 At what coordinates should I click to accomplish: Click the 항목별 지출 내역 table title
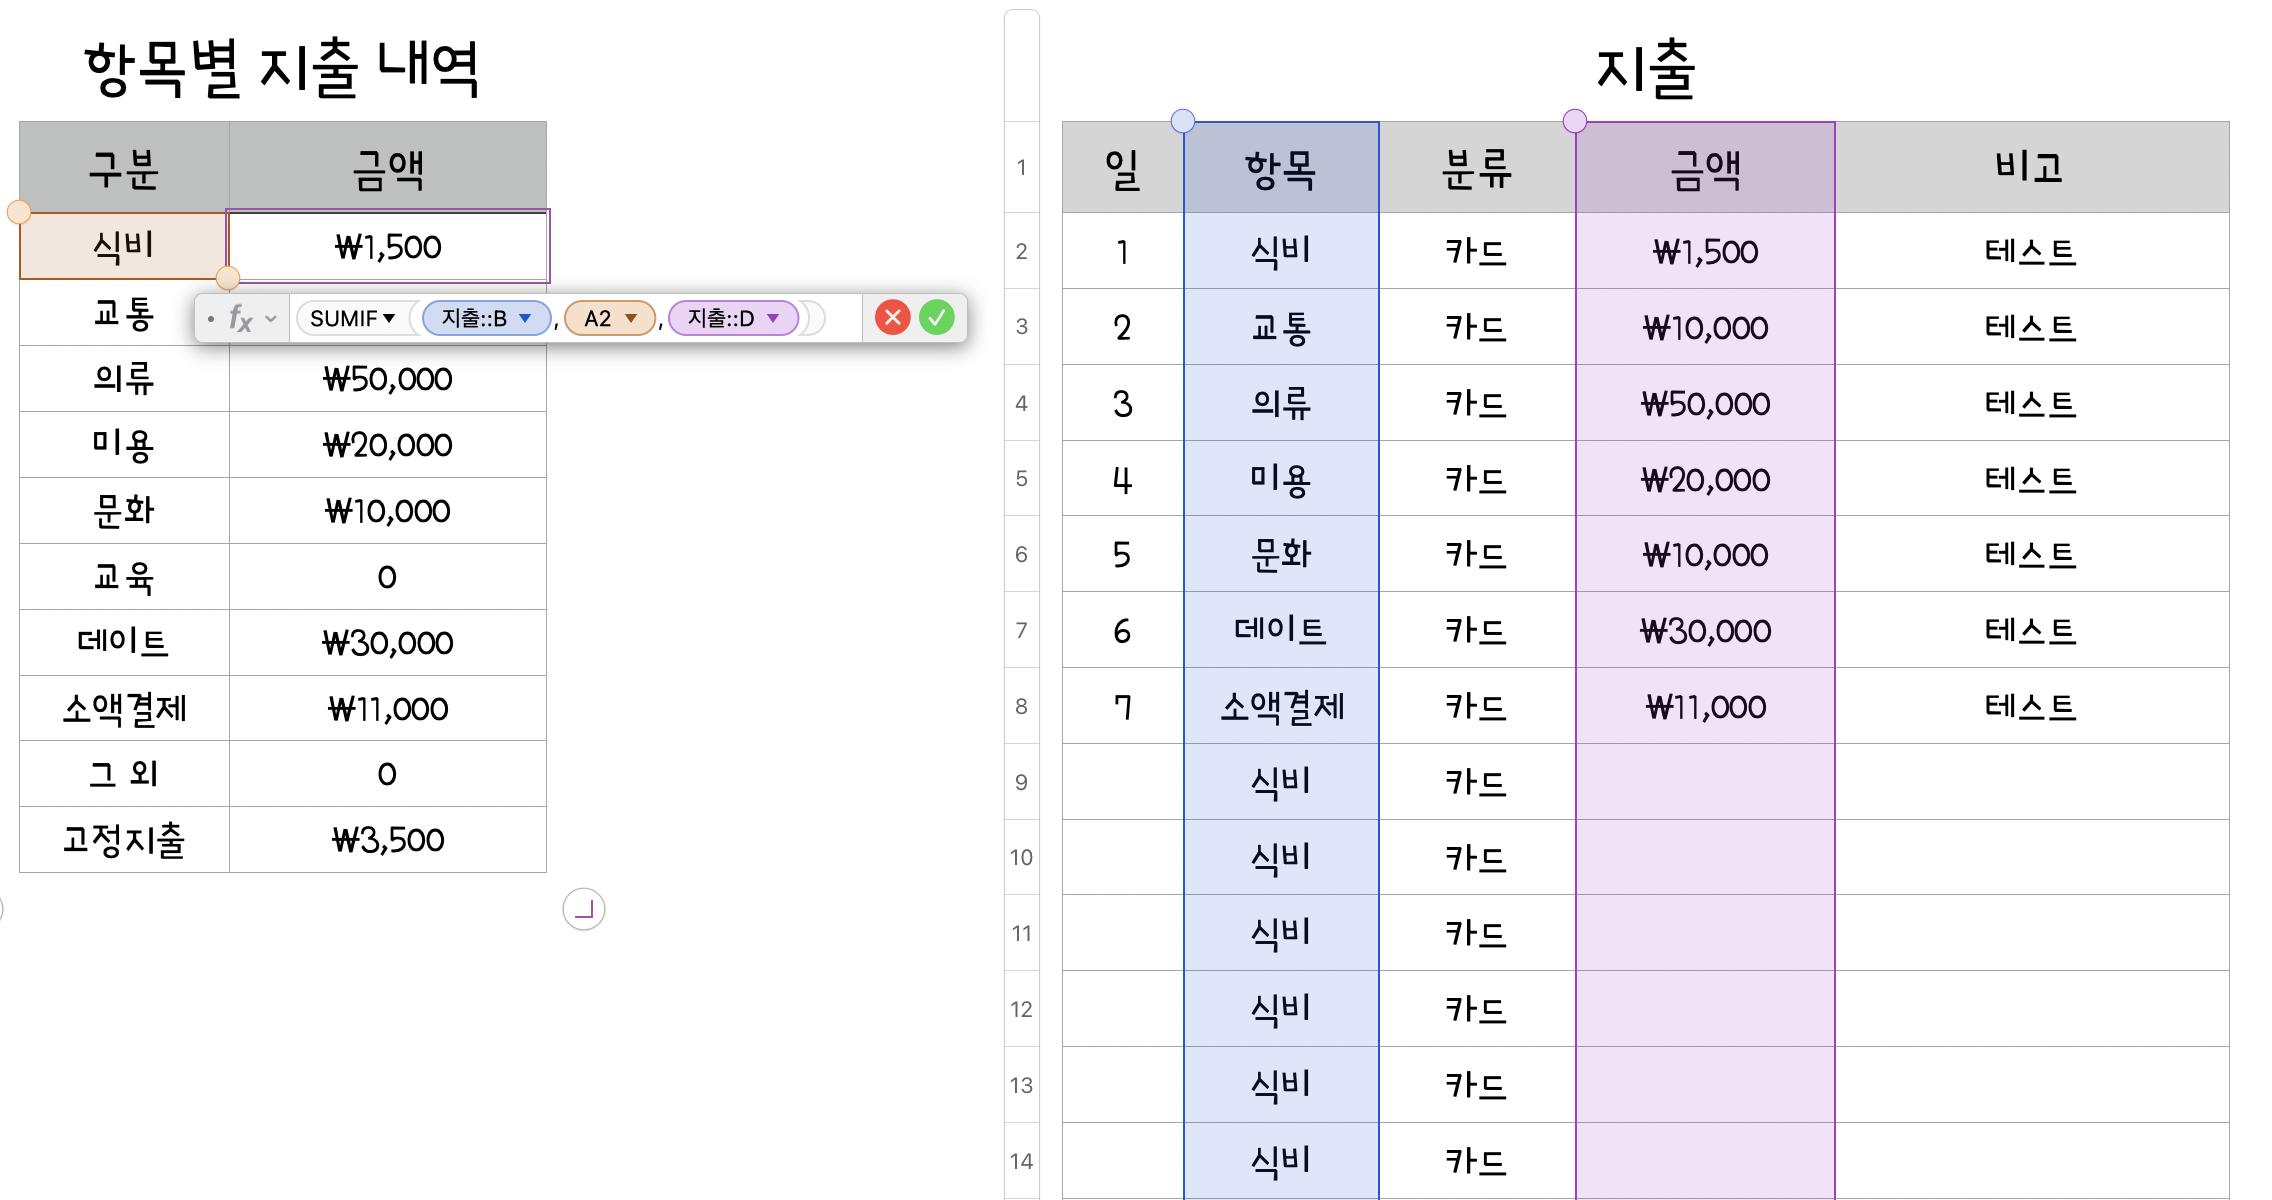point(282,68)
